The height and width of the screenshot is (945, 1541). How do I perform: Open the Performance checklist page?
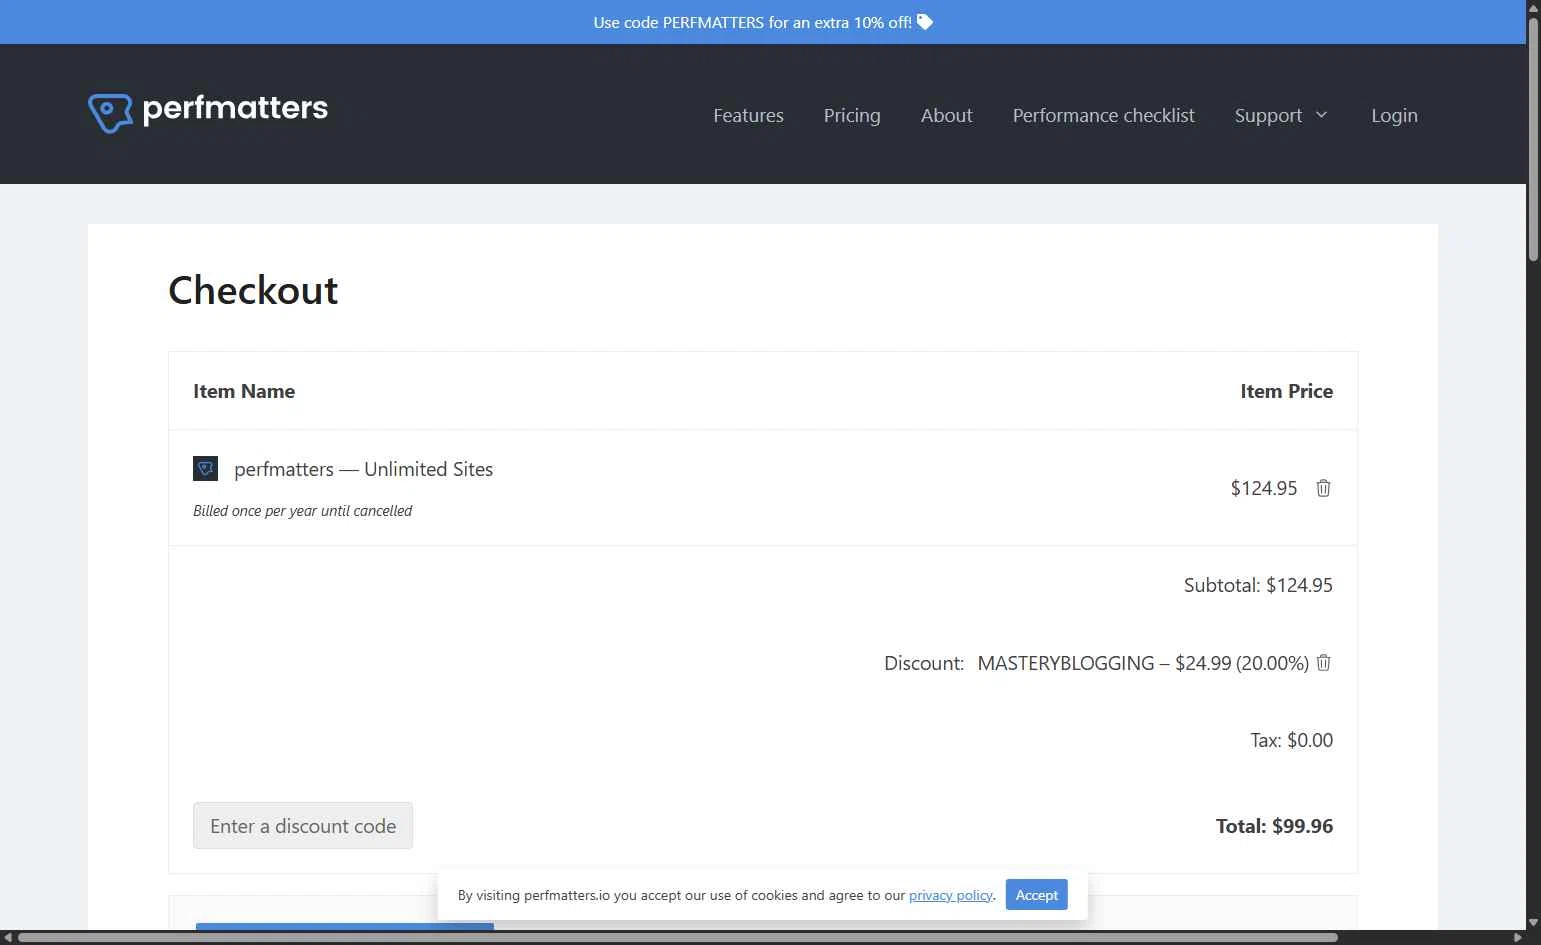click(1103, 115)
